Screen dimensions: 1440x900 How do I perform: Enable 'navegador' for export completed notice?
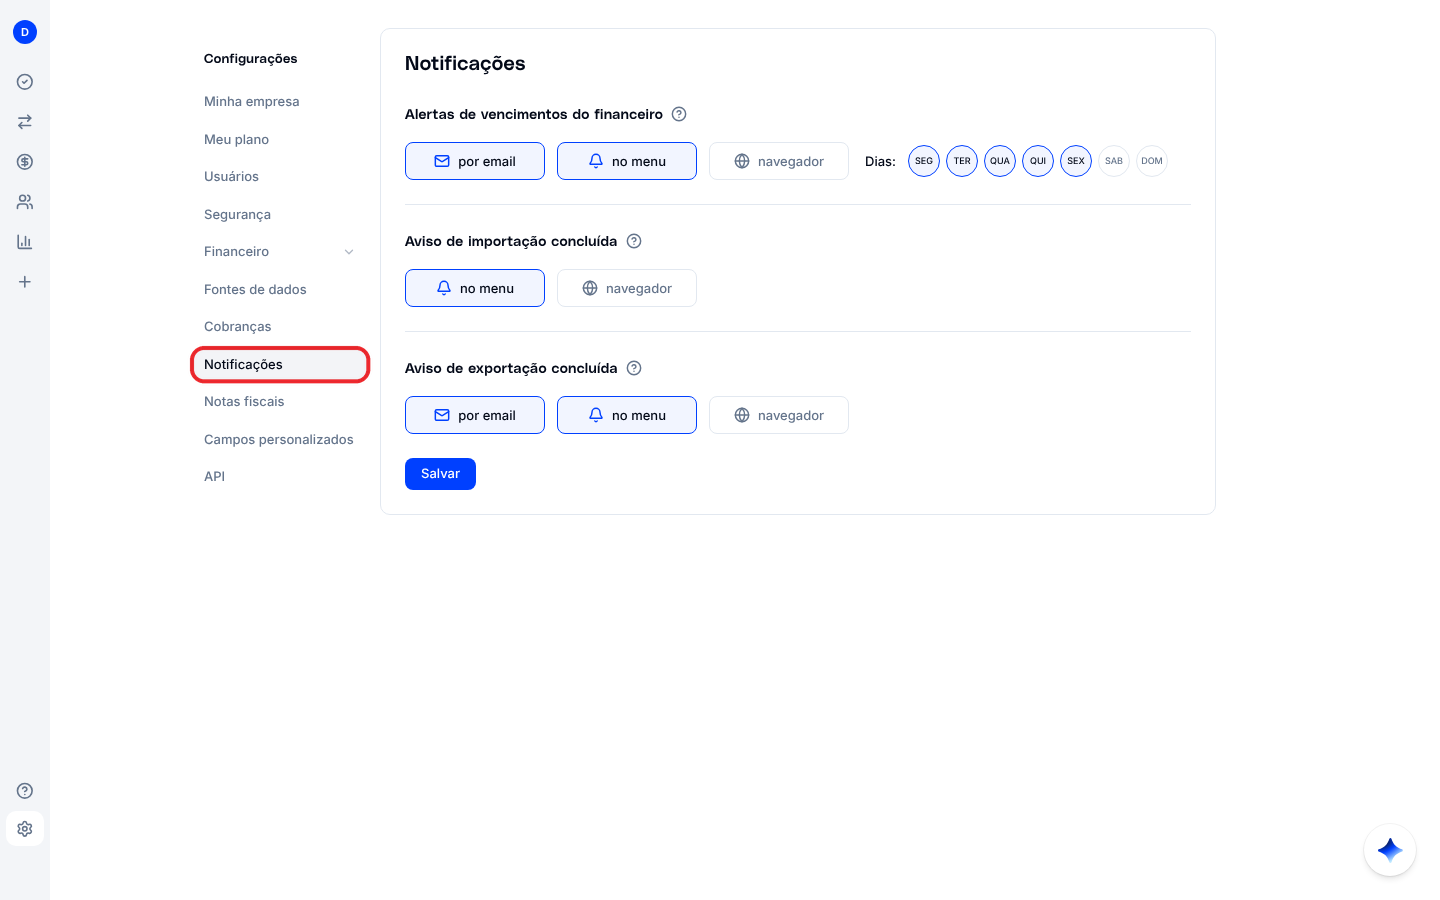click(779, 415)
